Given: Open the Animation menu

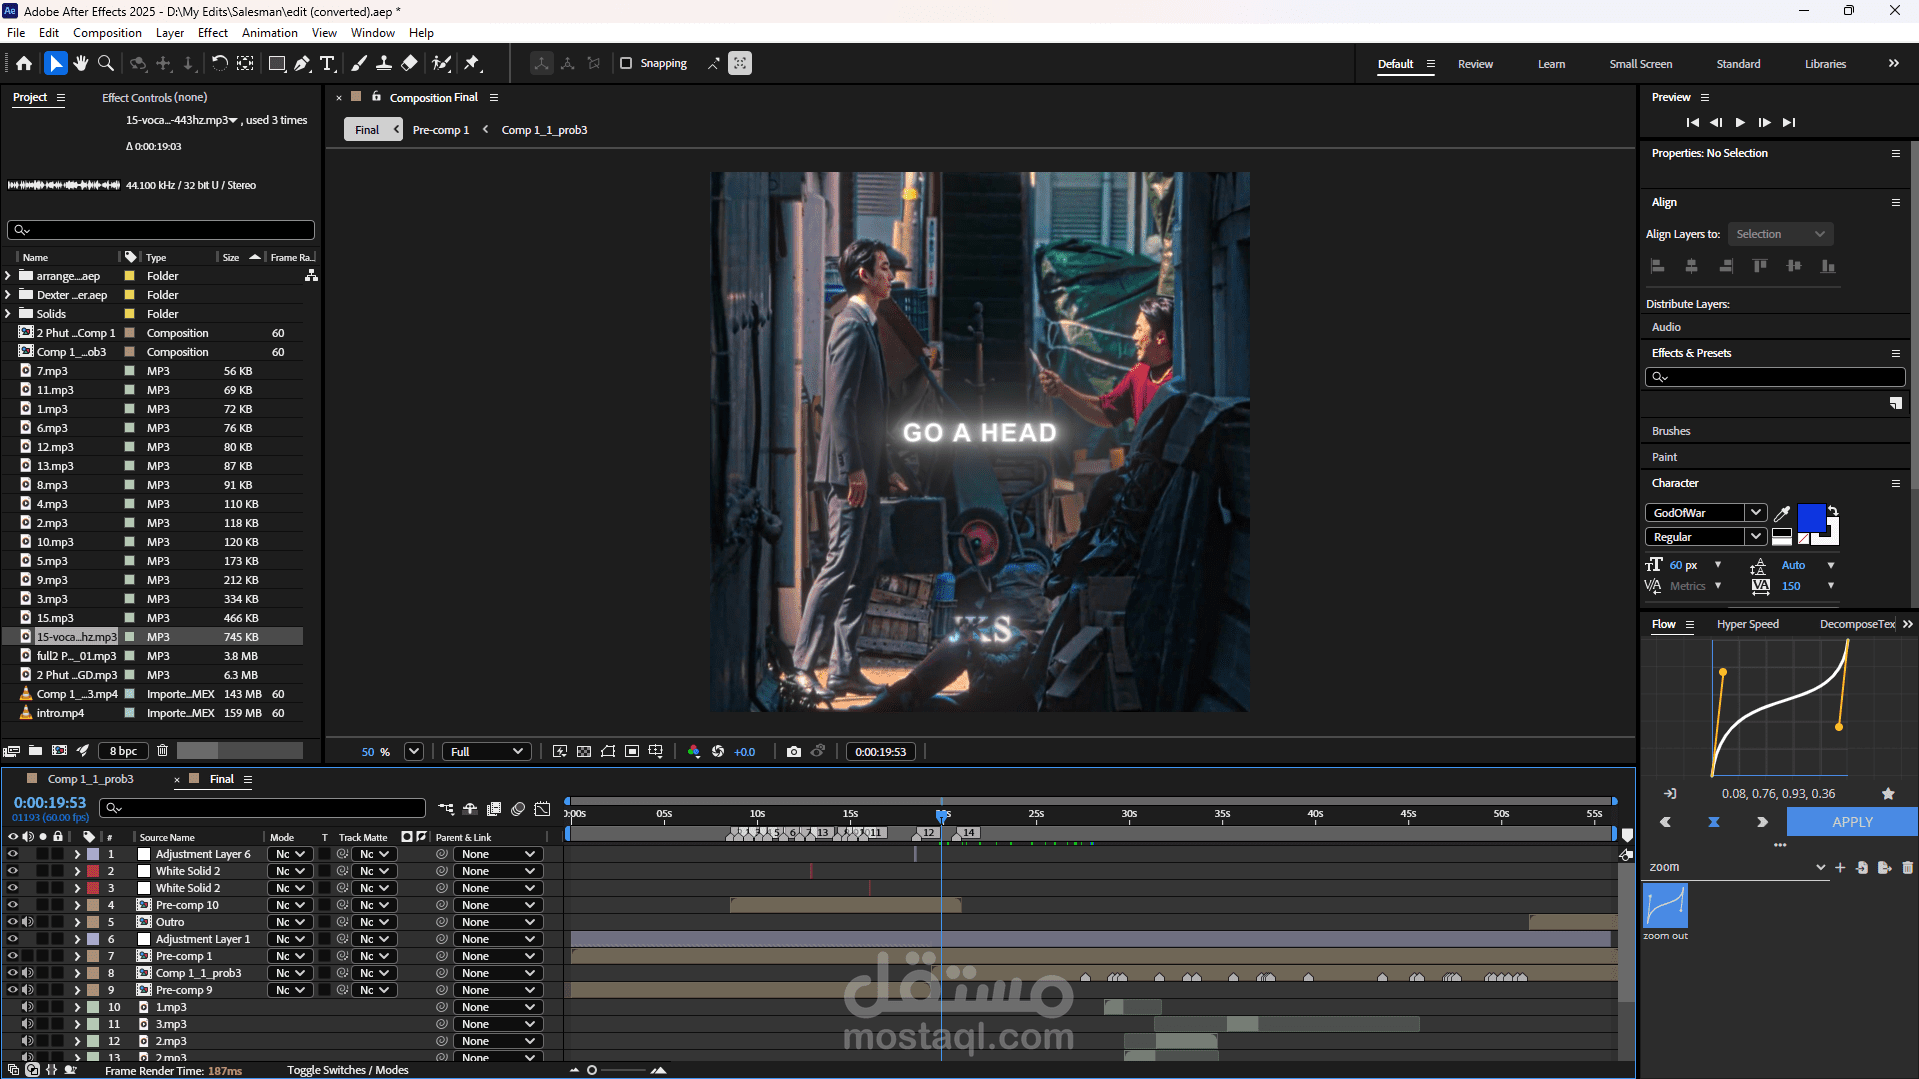Looking at the screenshot, I should point(270,33).
